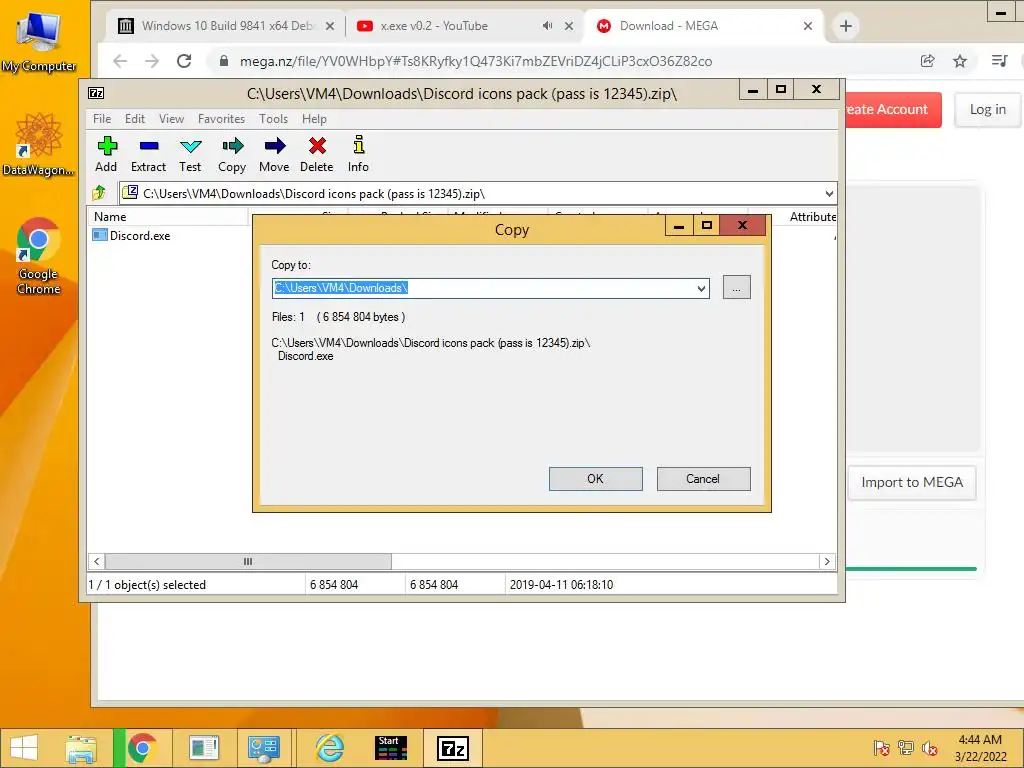
Task: Open Google Chrome desktop shortcut
Action: (39, 256)
